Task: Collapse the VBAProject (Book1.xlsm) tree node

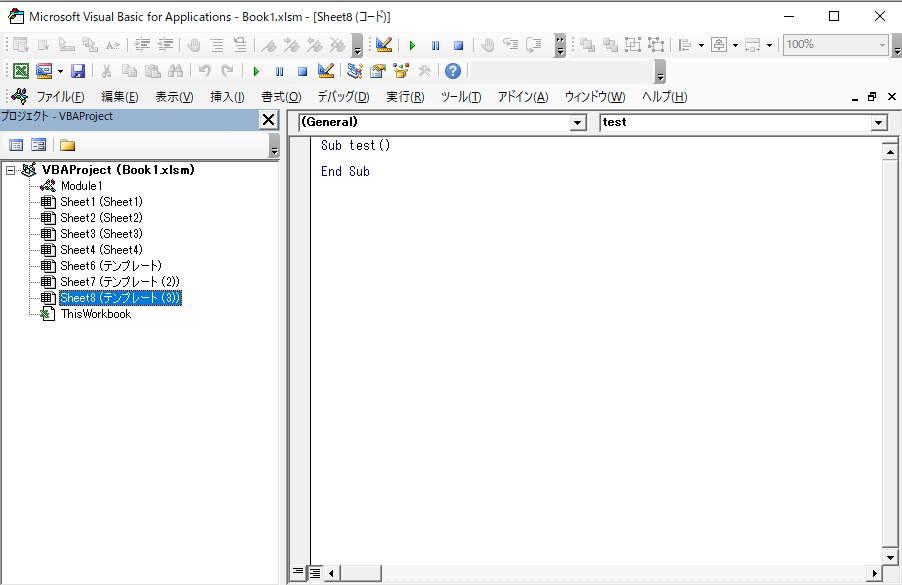Action: click(10, 170)
